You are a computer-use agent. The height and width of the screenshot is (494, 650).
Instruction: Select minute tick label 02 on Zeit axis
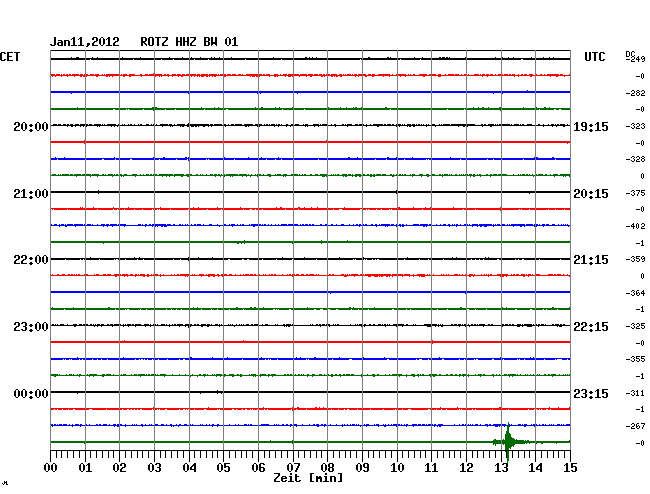[x=119, y=468]
